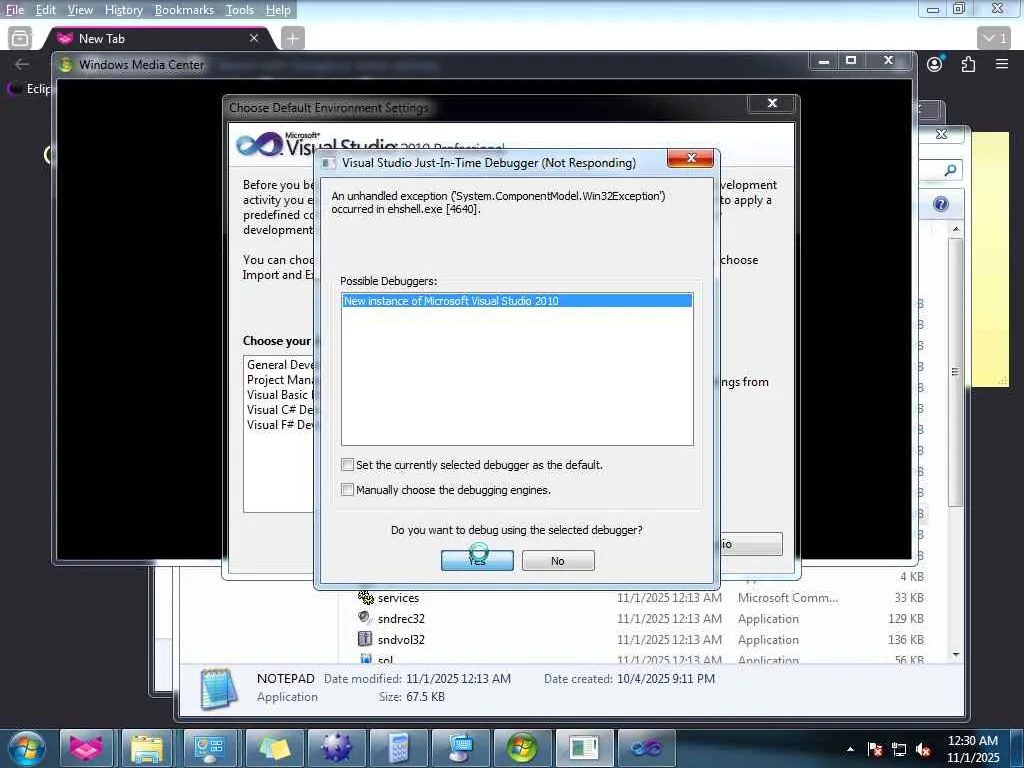The width and height of the screenshot is (1024, 768).
Task: Close the Just-In-Time Debugger dialog
Action: coord(690,158)
